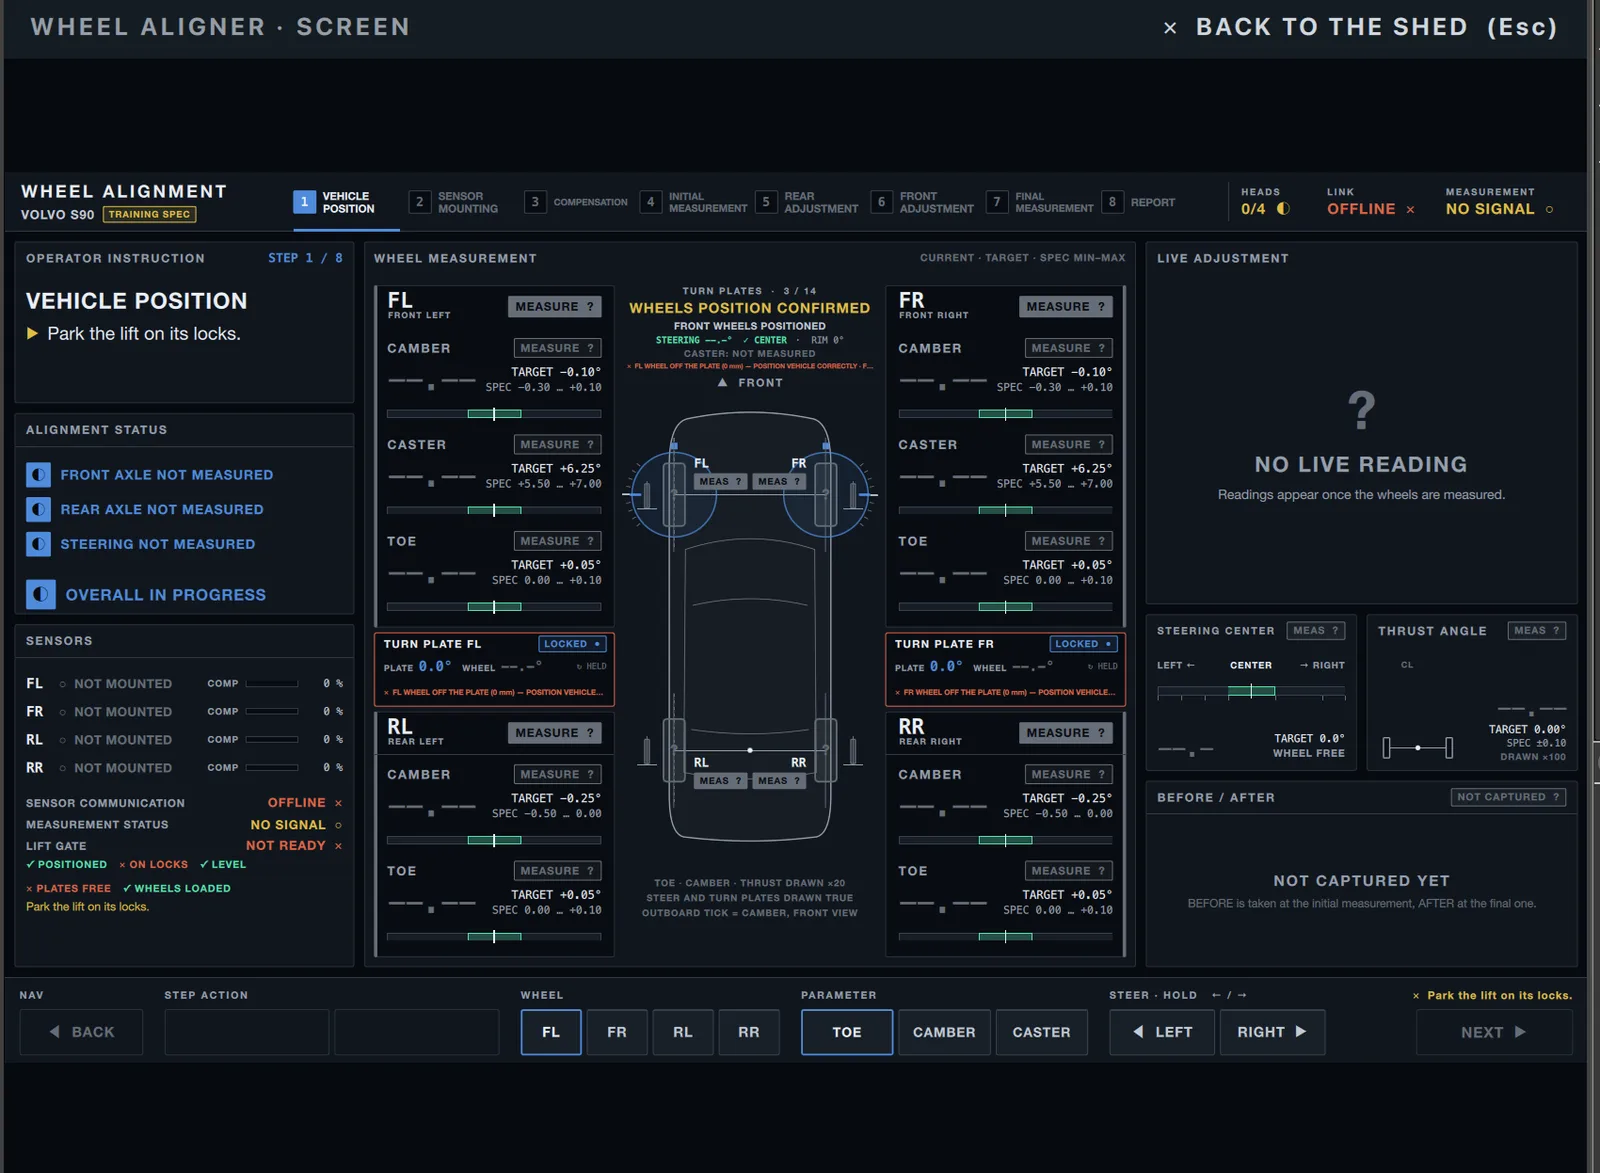Steer RIGHT with the hold button
Image resolution: width=1600 pixels, height=1173 pixels.
pyautogui.click(x=1272, y=1032)
